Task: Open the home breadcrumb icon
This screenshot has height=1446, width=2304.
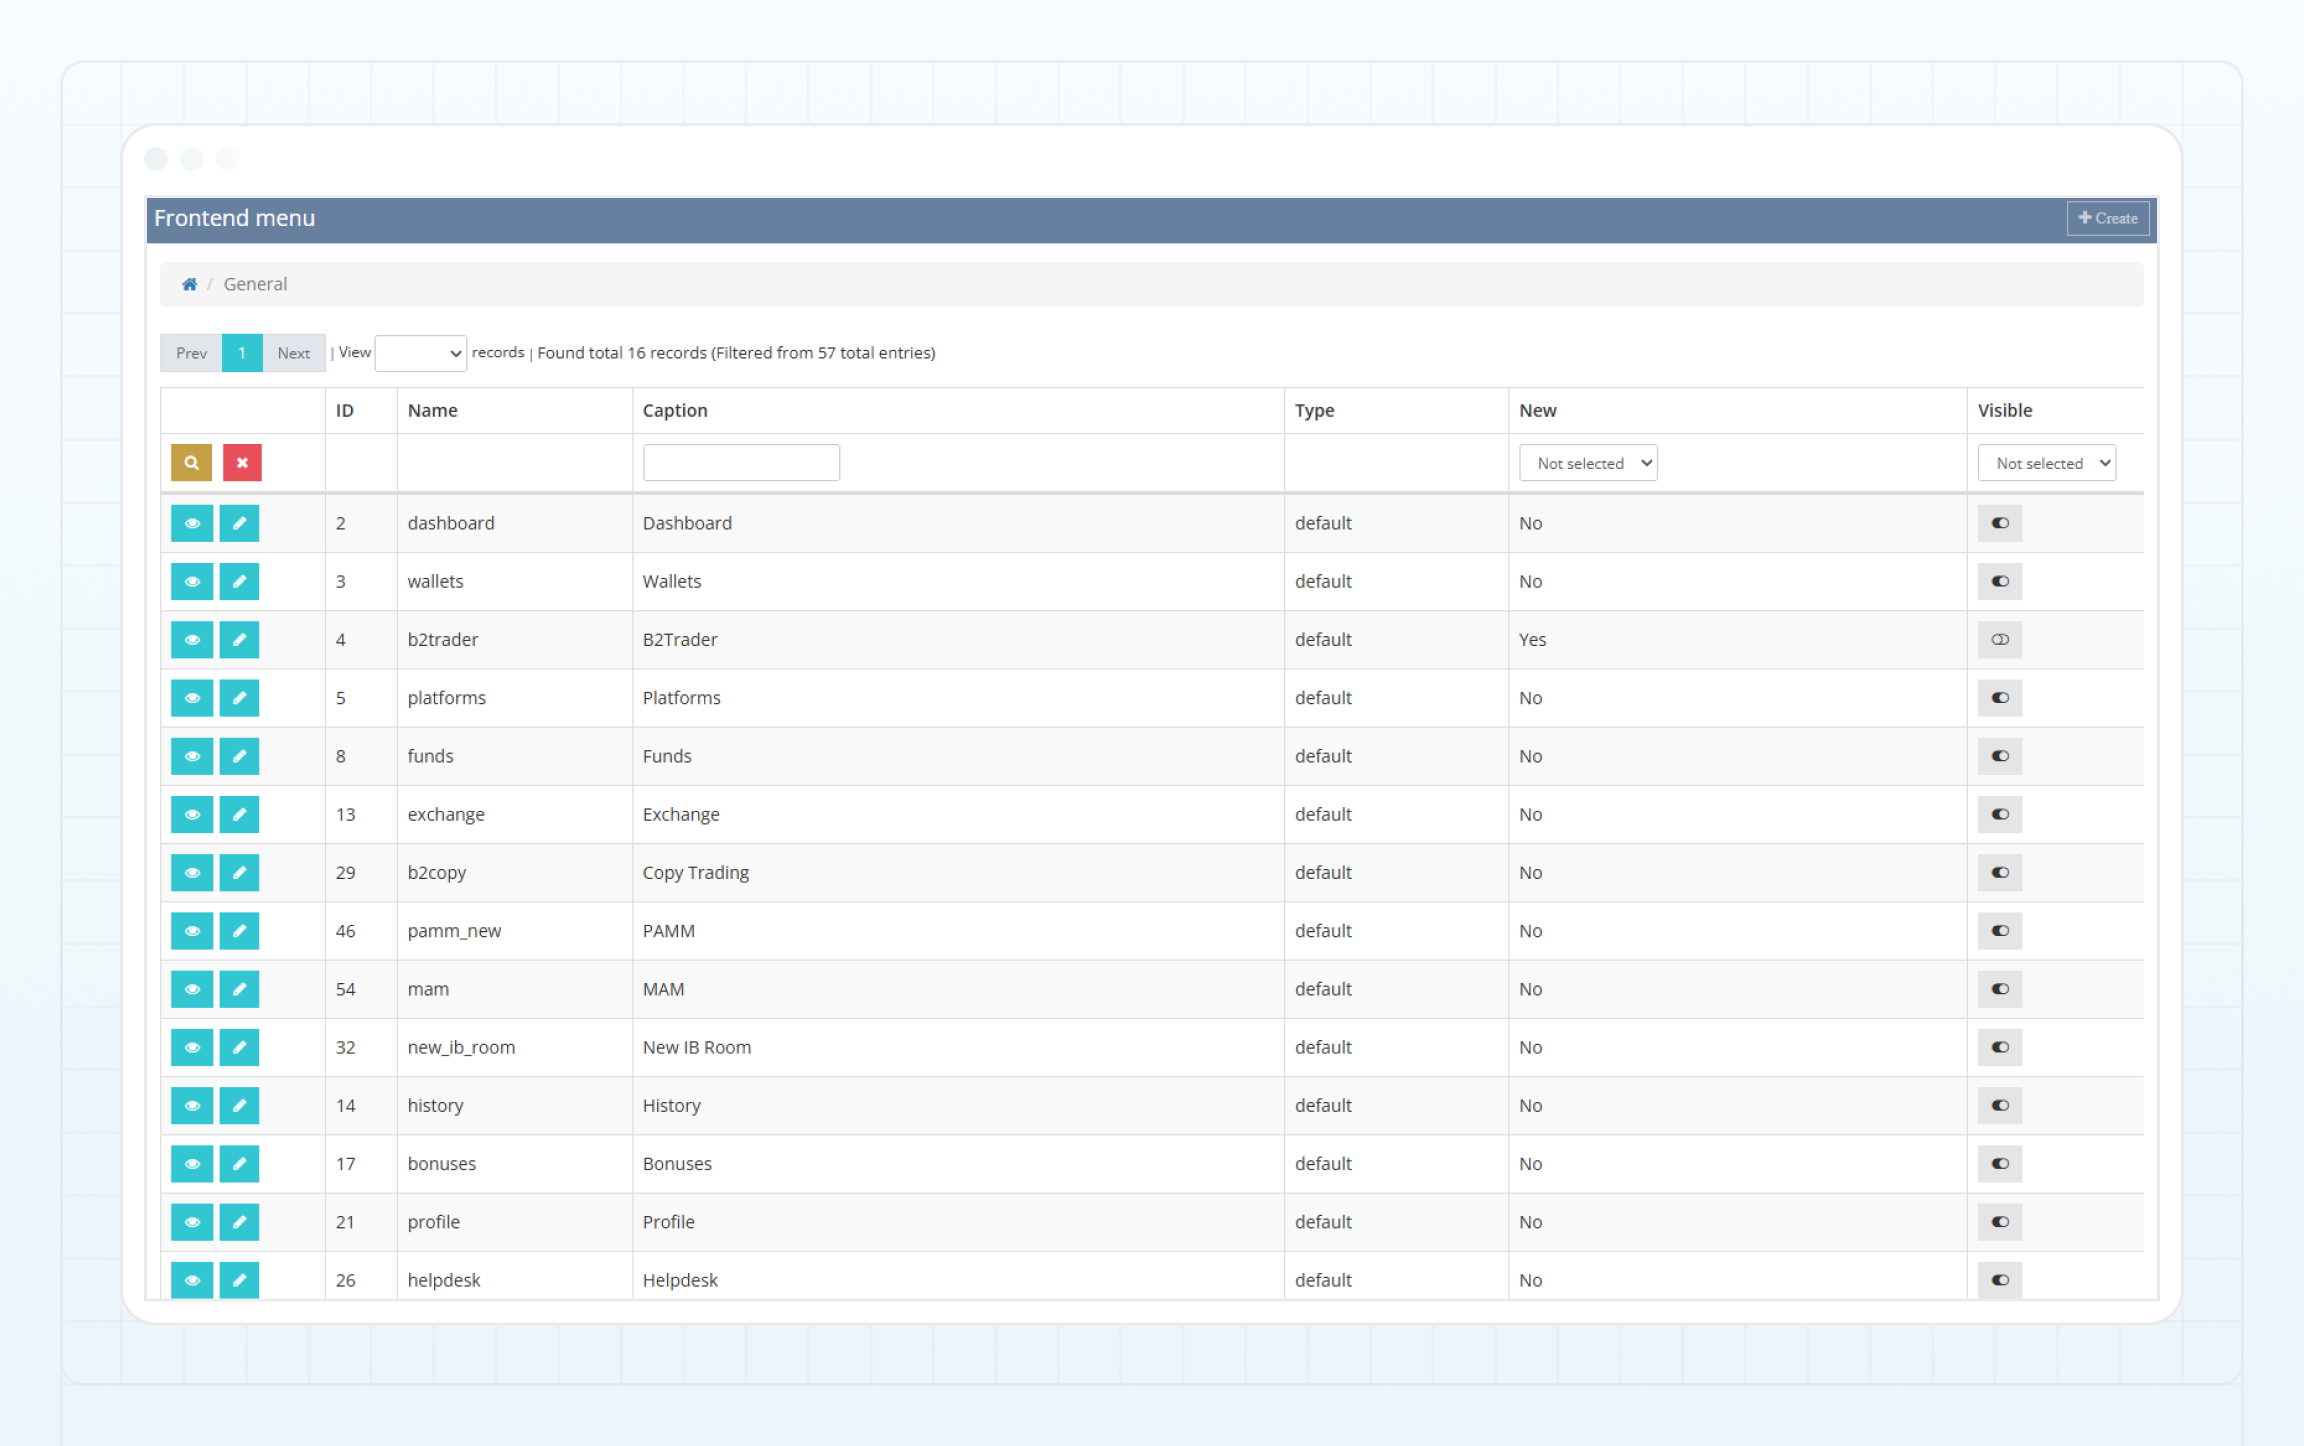Action: coord(189,284)
